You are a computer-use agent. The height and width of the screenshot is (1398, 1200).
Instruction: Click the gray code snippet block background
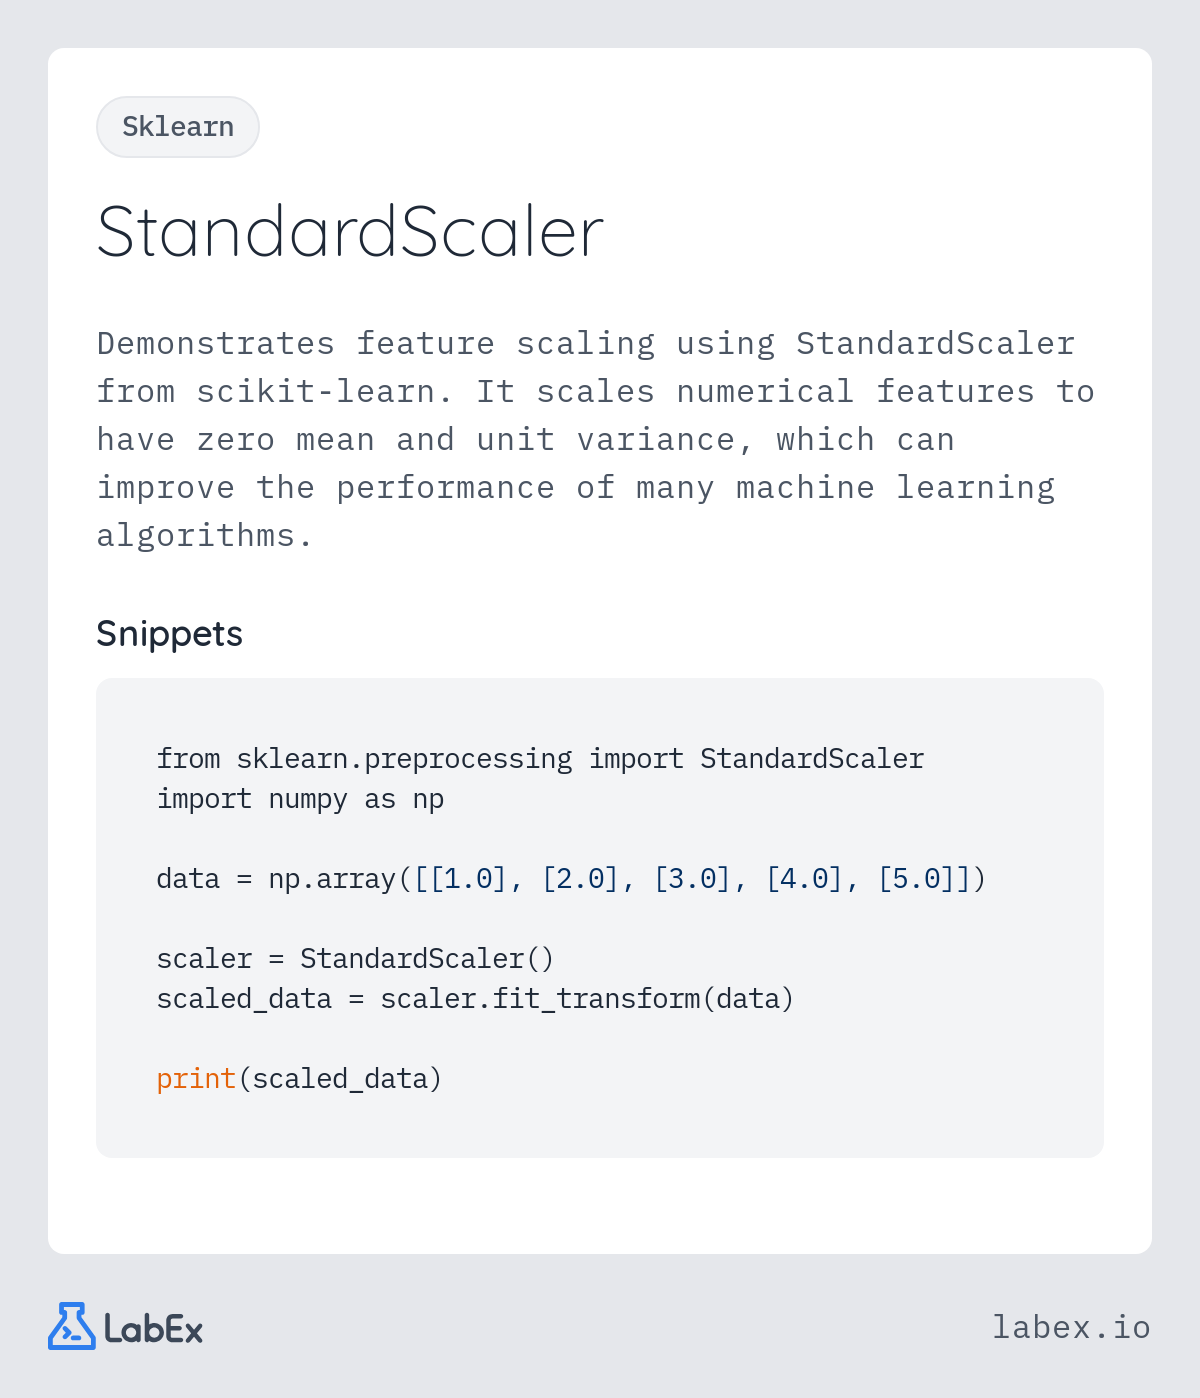600,918
